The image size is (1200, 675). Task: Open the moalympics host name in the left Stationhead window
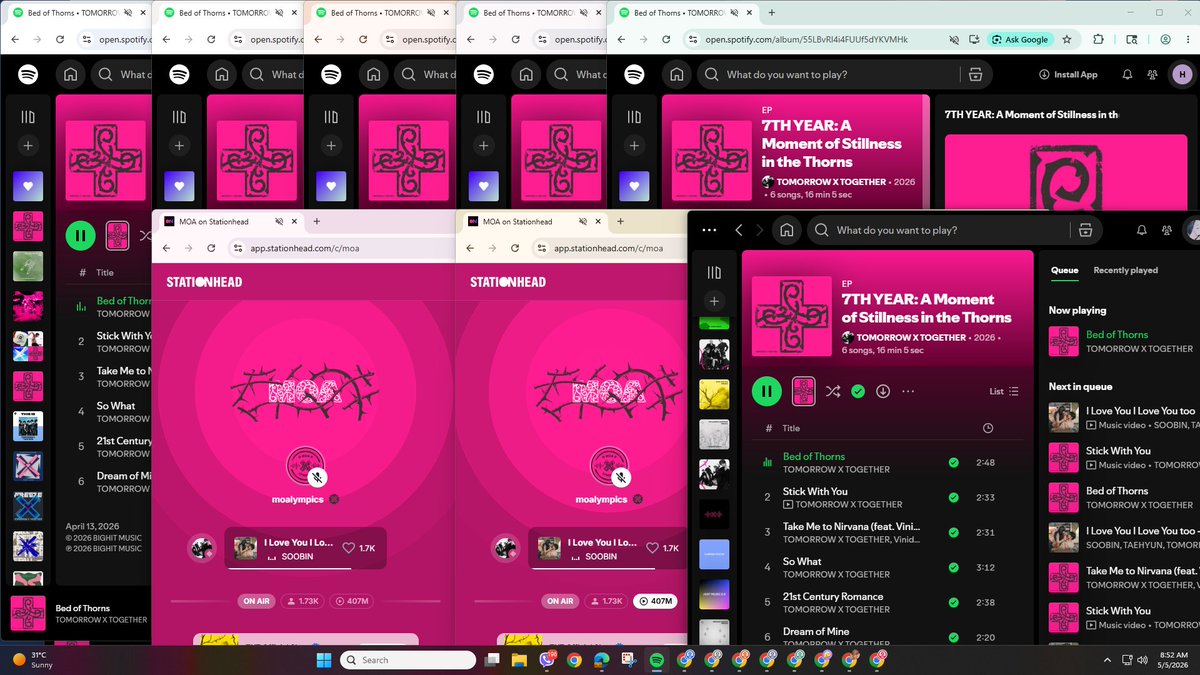click(x=297, y=499)
